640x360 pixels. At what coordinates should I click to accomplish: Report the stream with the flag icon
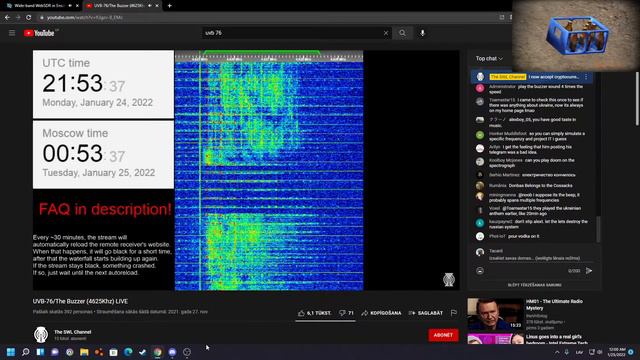pos(453,313)
